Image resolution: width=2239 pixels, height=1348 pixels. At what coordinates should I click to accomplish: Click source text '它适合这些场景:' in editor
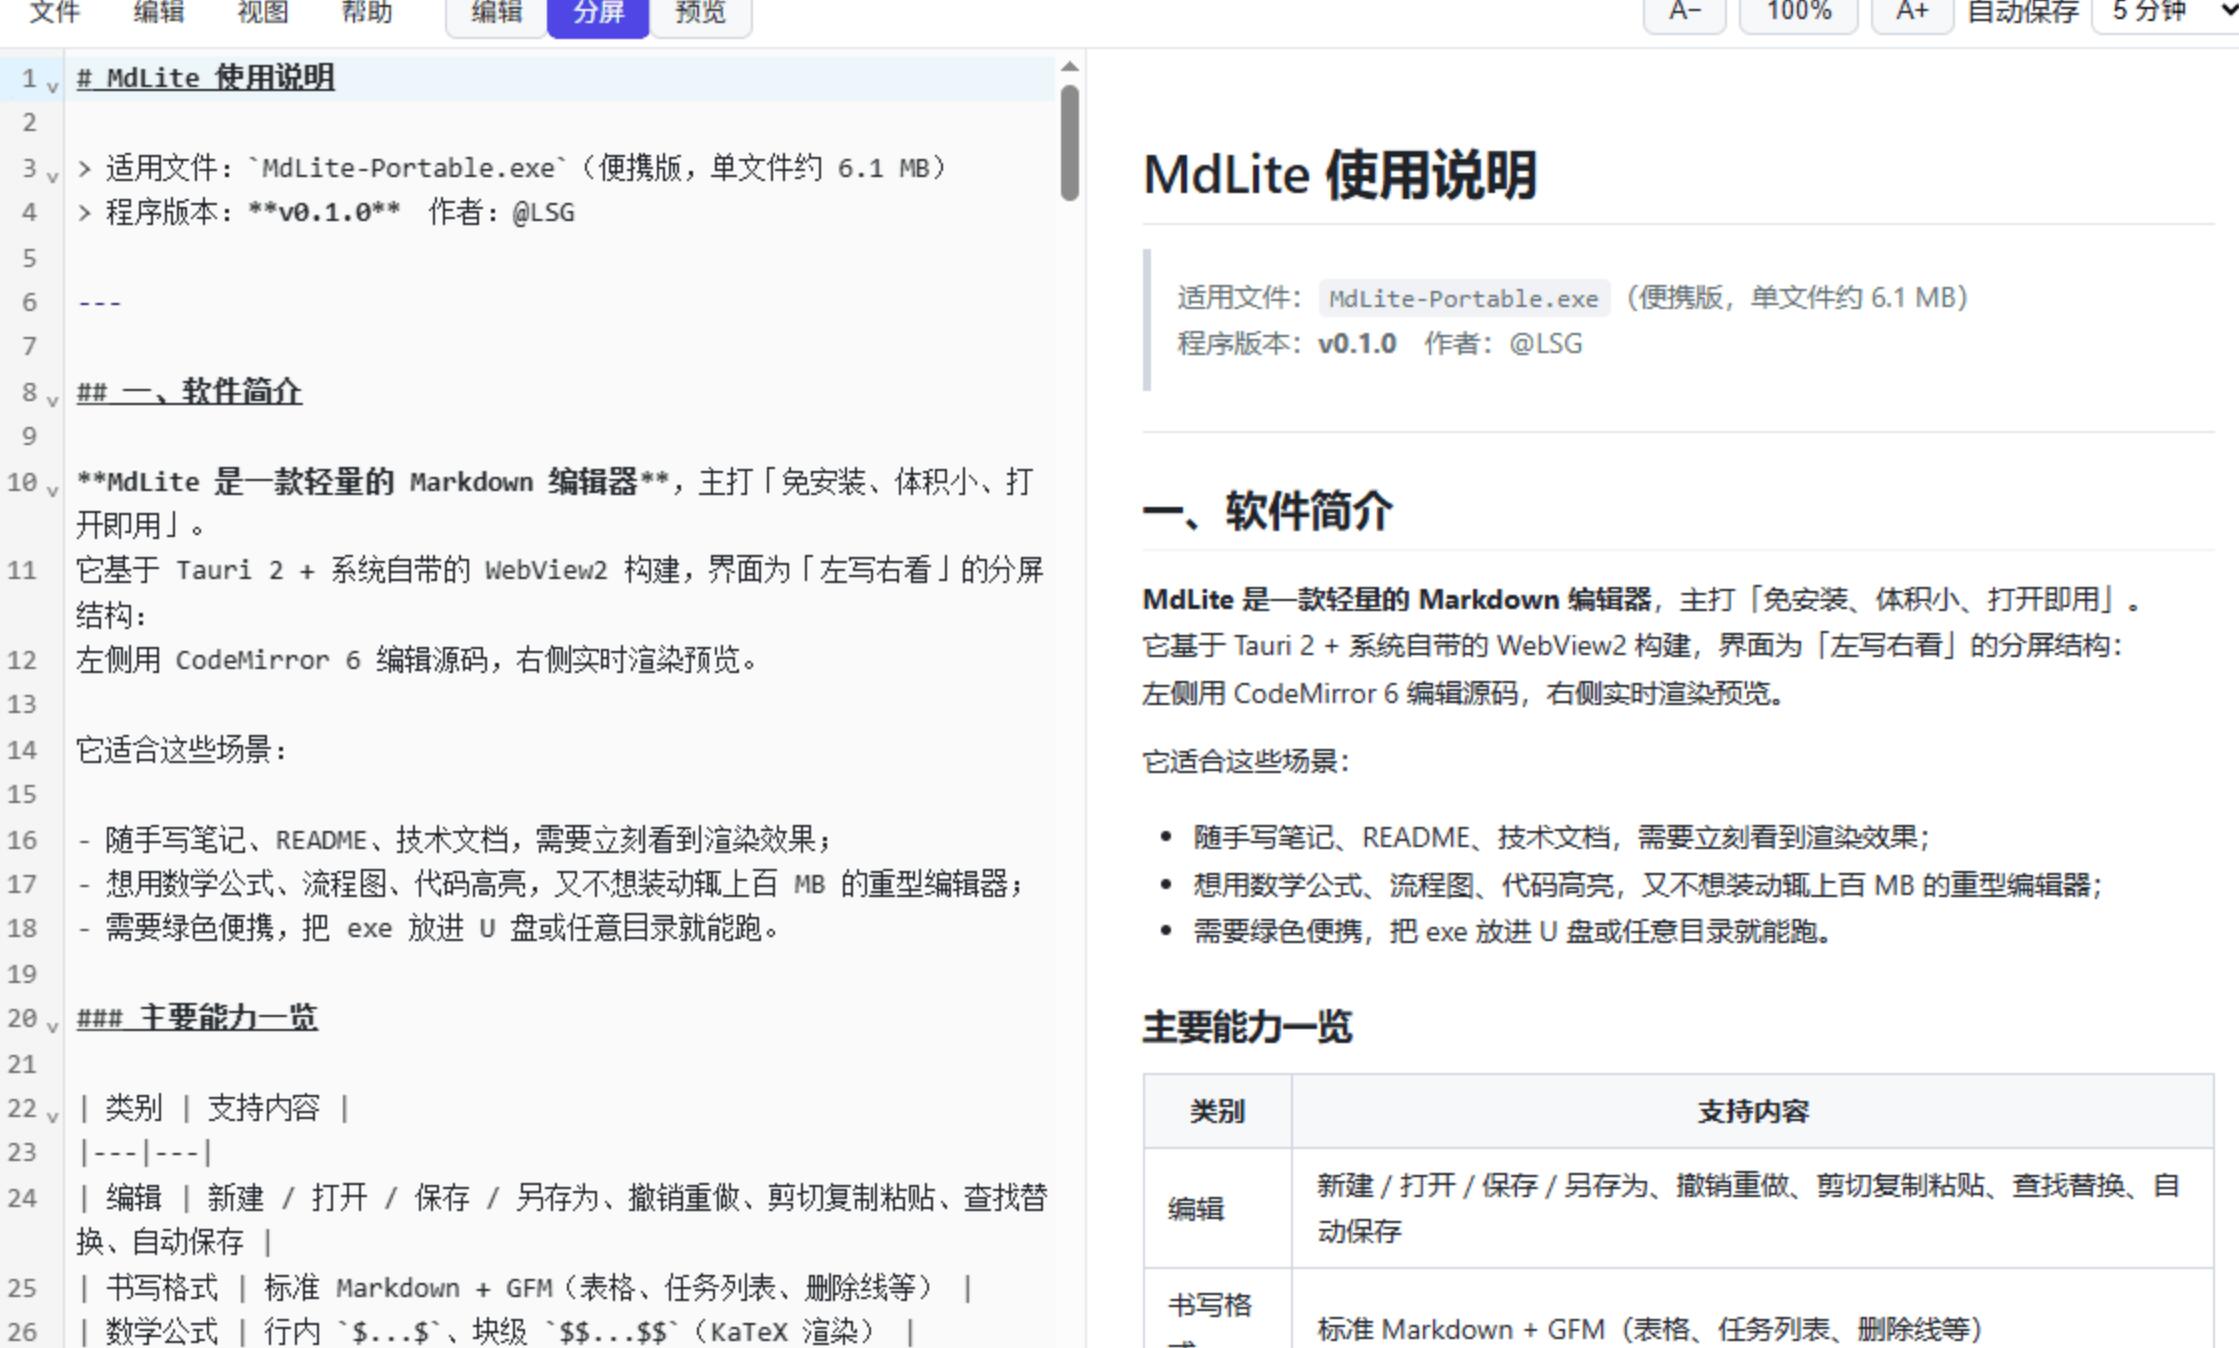pyautogui.click(x=182, y=750)
